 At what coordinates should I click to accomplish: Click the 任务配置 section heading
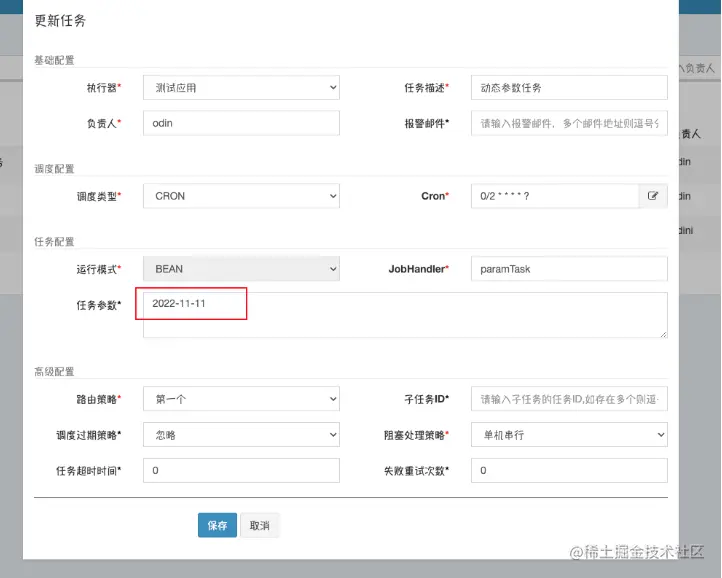pos(54,242)
